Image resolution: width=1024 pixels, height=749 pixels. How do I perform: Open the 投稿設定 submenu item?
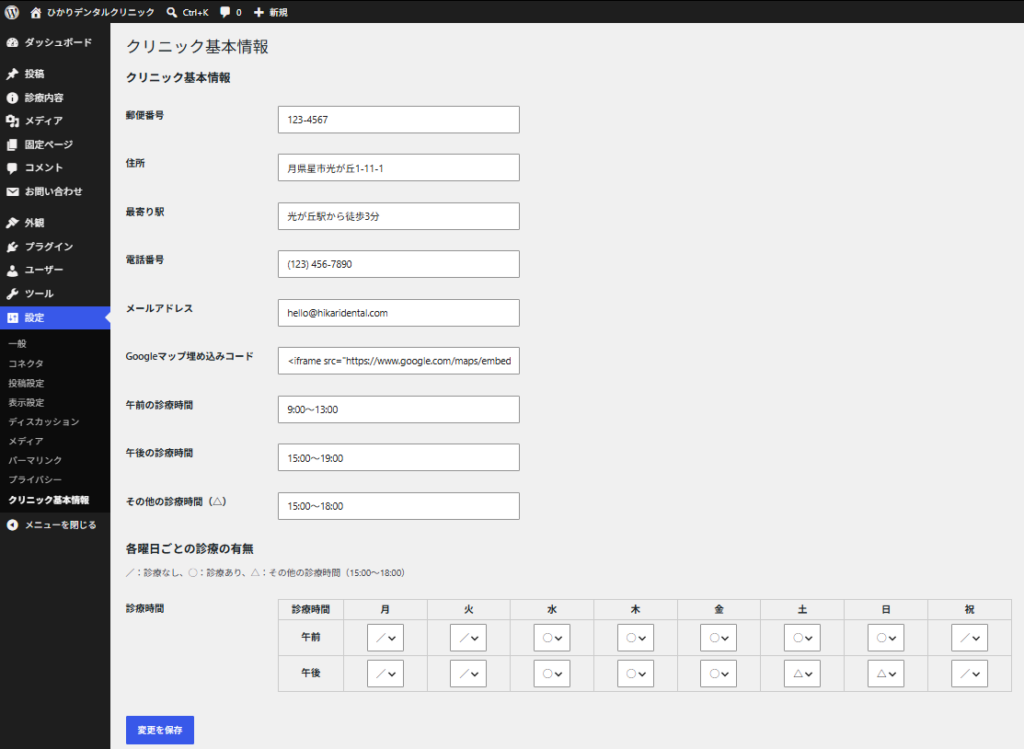click(26, 383)
